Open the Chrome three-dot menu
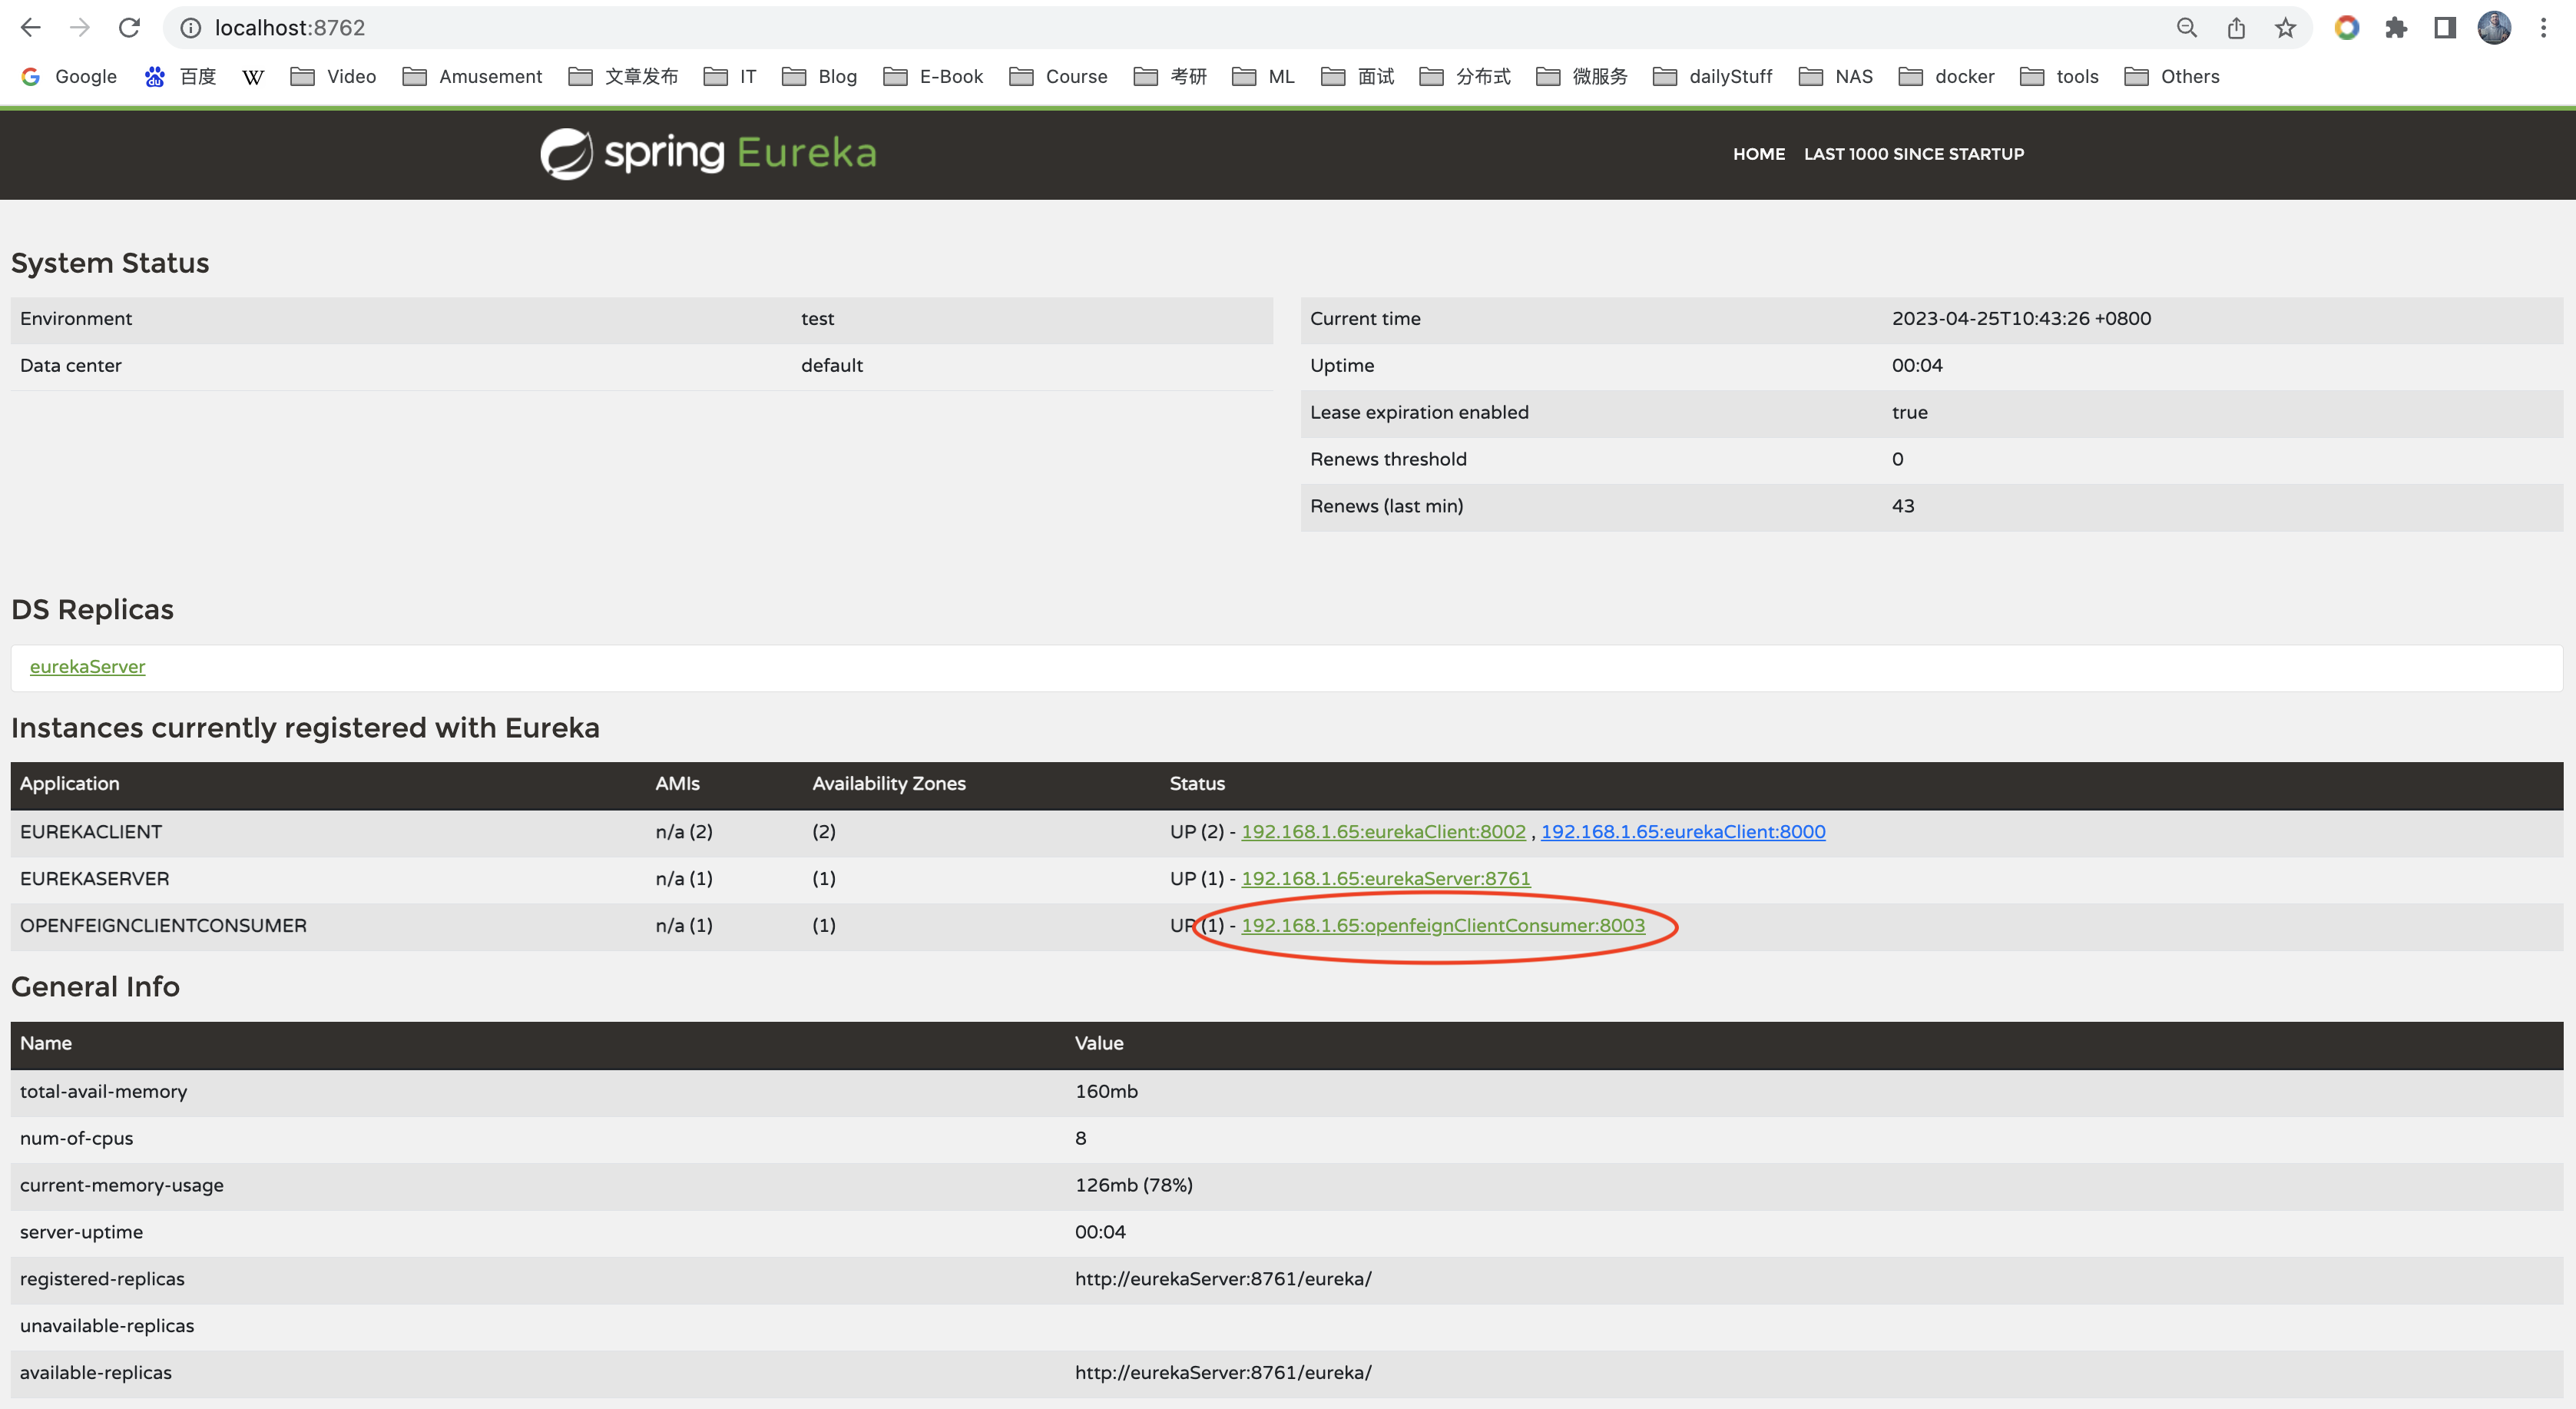 point(2543,28)
